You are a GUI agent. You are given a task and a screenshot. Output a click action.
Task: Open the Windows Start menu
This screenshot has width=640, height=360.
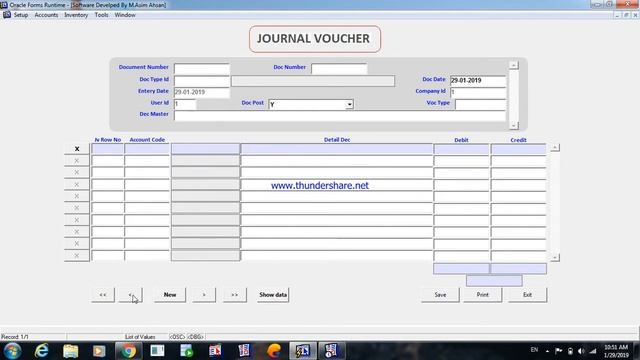(12, 351)
